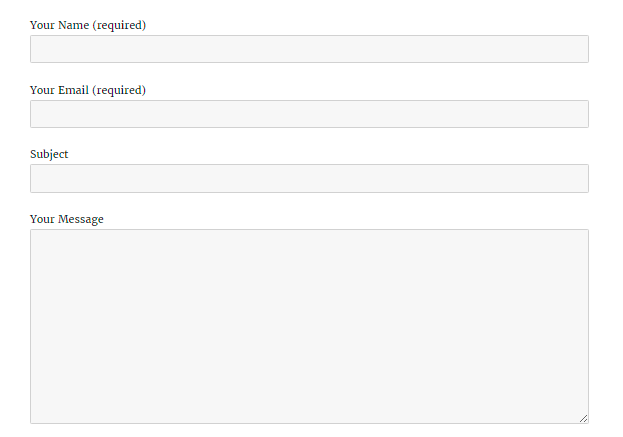Select the text area below Your Message
The image size is (623, 437).
pyautogui.click(x=309, y=326)
